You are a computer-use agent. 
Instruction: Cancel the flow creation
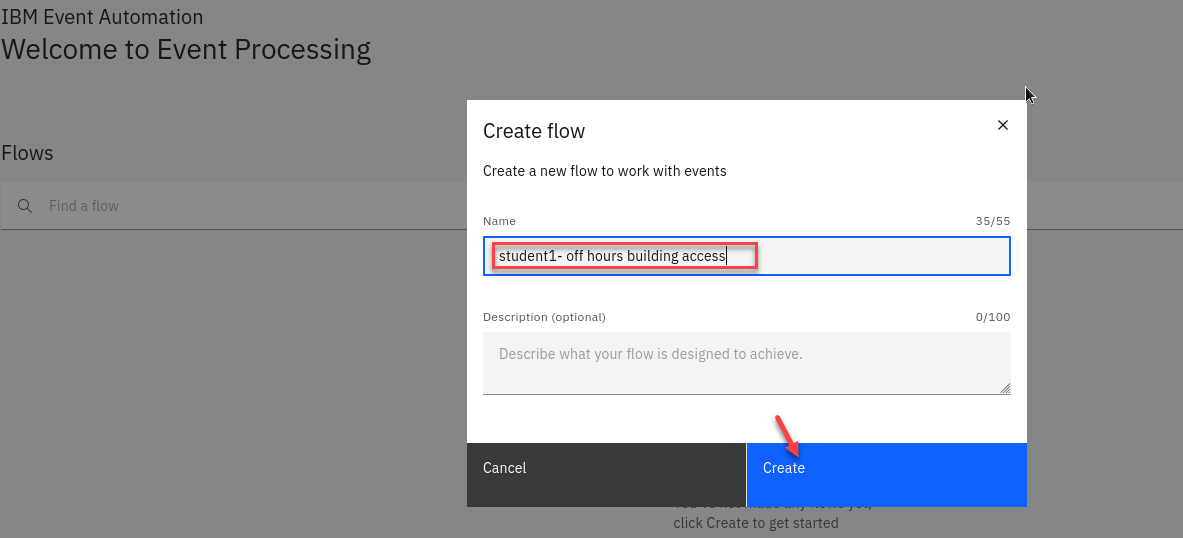click(606, 468)
